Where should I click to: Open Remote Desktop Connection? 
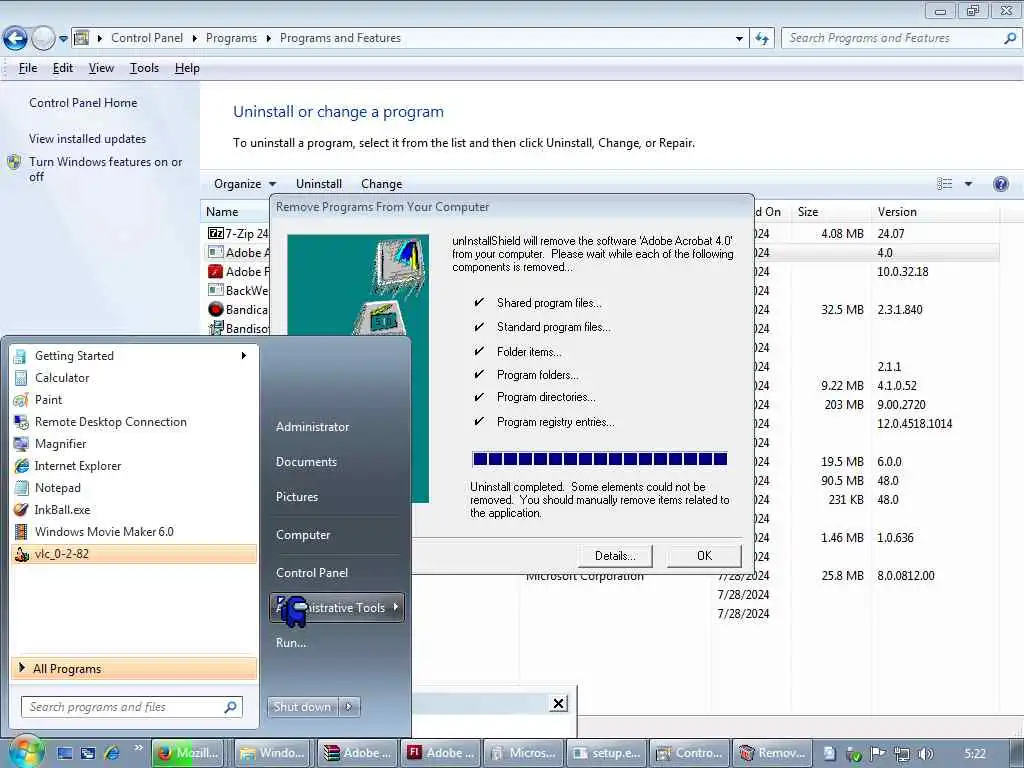coord(134,422)
